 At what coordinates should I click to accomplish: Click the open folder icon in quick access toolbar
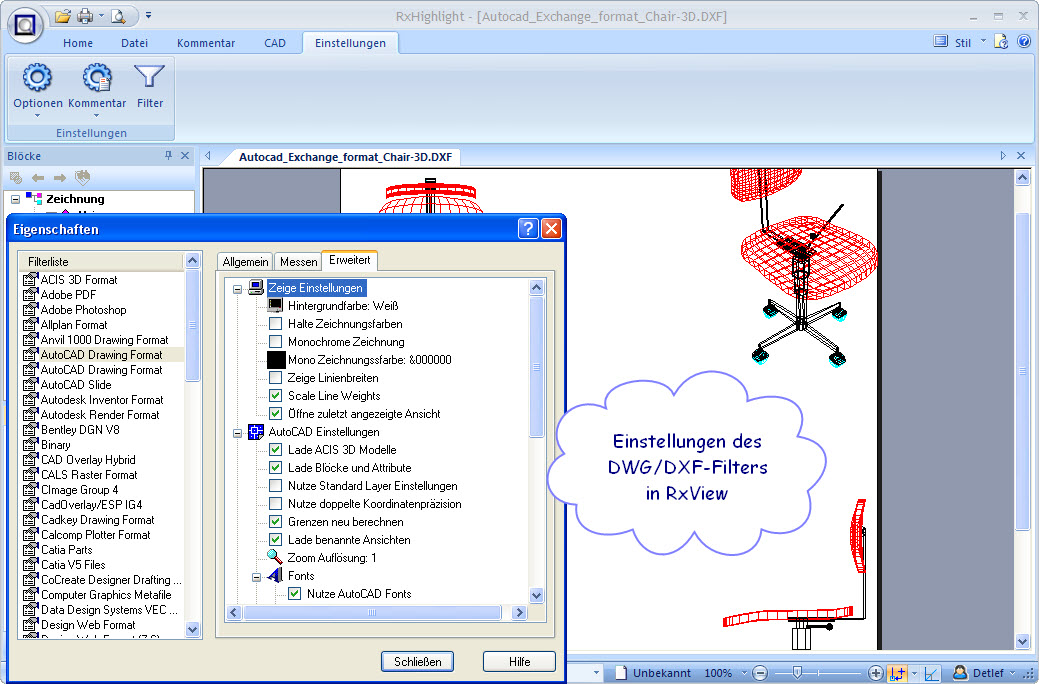tap(62, 16)
